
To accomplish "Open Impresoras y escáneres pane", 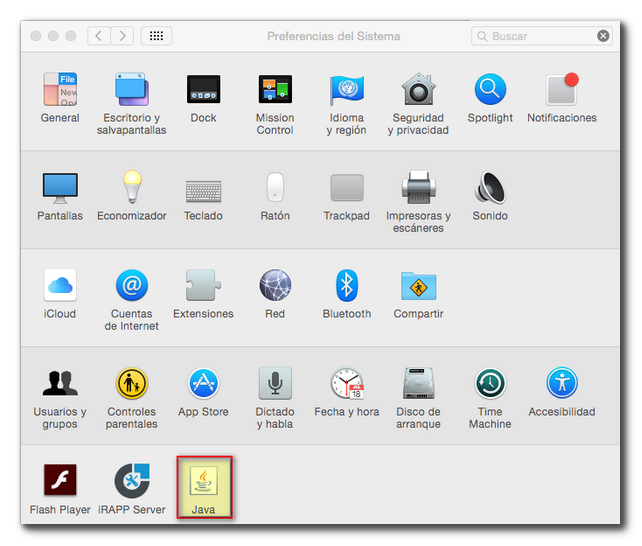I will click(x=418, y=188).
